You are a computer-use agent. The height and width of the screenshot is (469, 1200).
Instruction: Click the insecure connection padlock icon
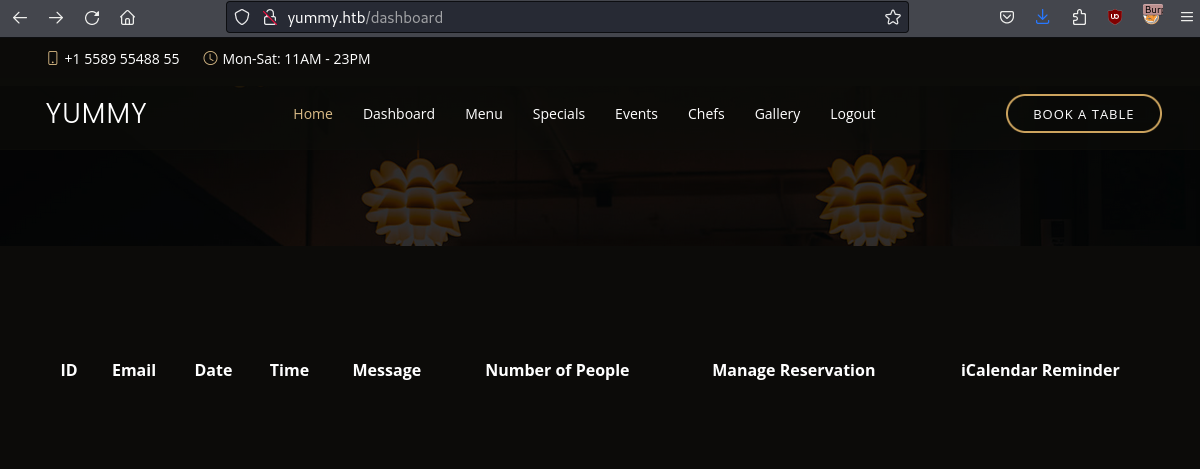(268, 17)
